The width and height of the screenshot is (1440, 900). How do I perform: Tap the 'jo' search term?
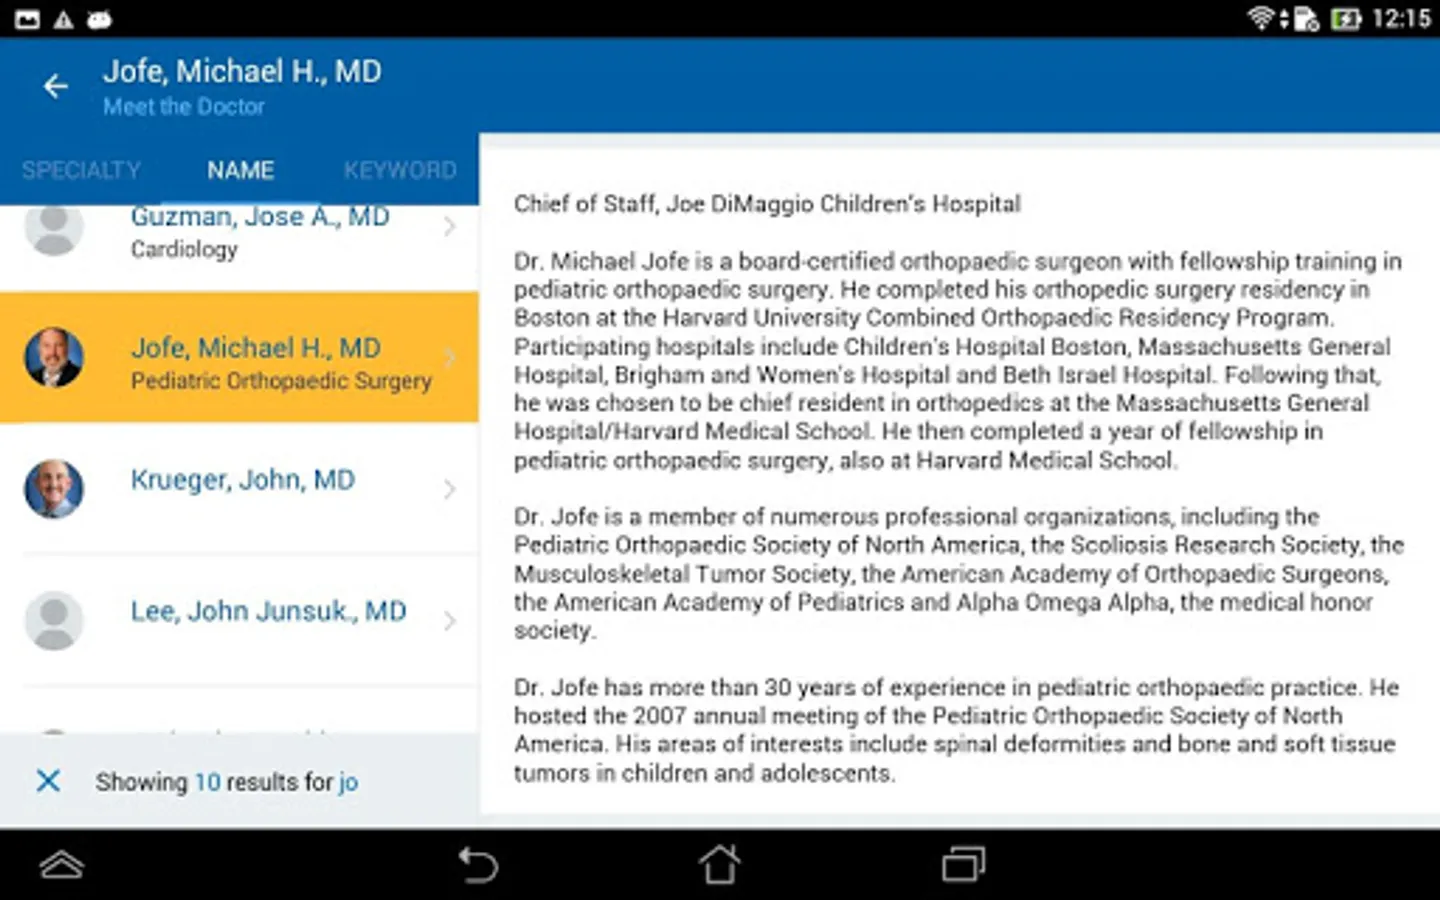click(x=348, y=782)
